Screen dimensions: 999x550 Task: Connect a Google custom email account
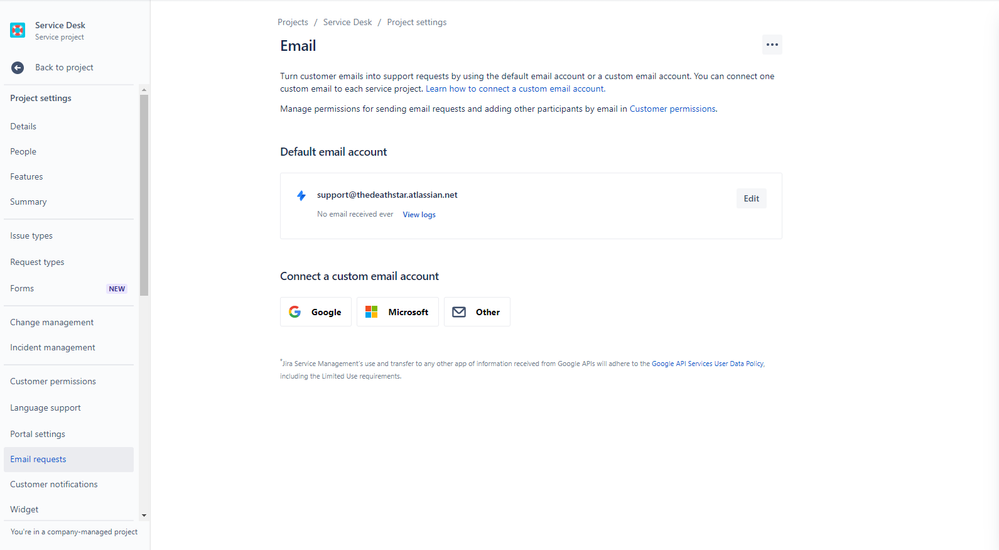(x=316, y=312)
